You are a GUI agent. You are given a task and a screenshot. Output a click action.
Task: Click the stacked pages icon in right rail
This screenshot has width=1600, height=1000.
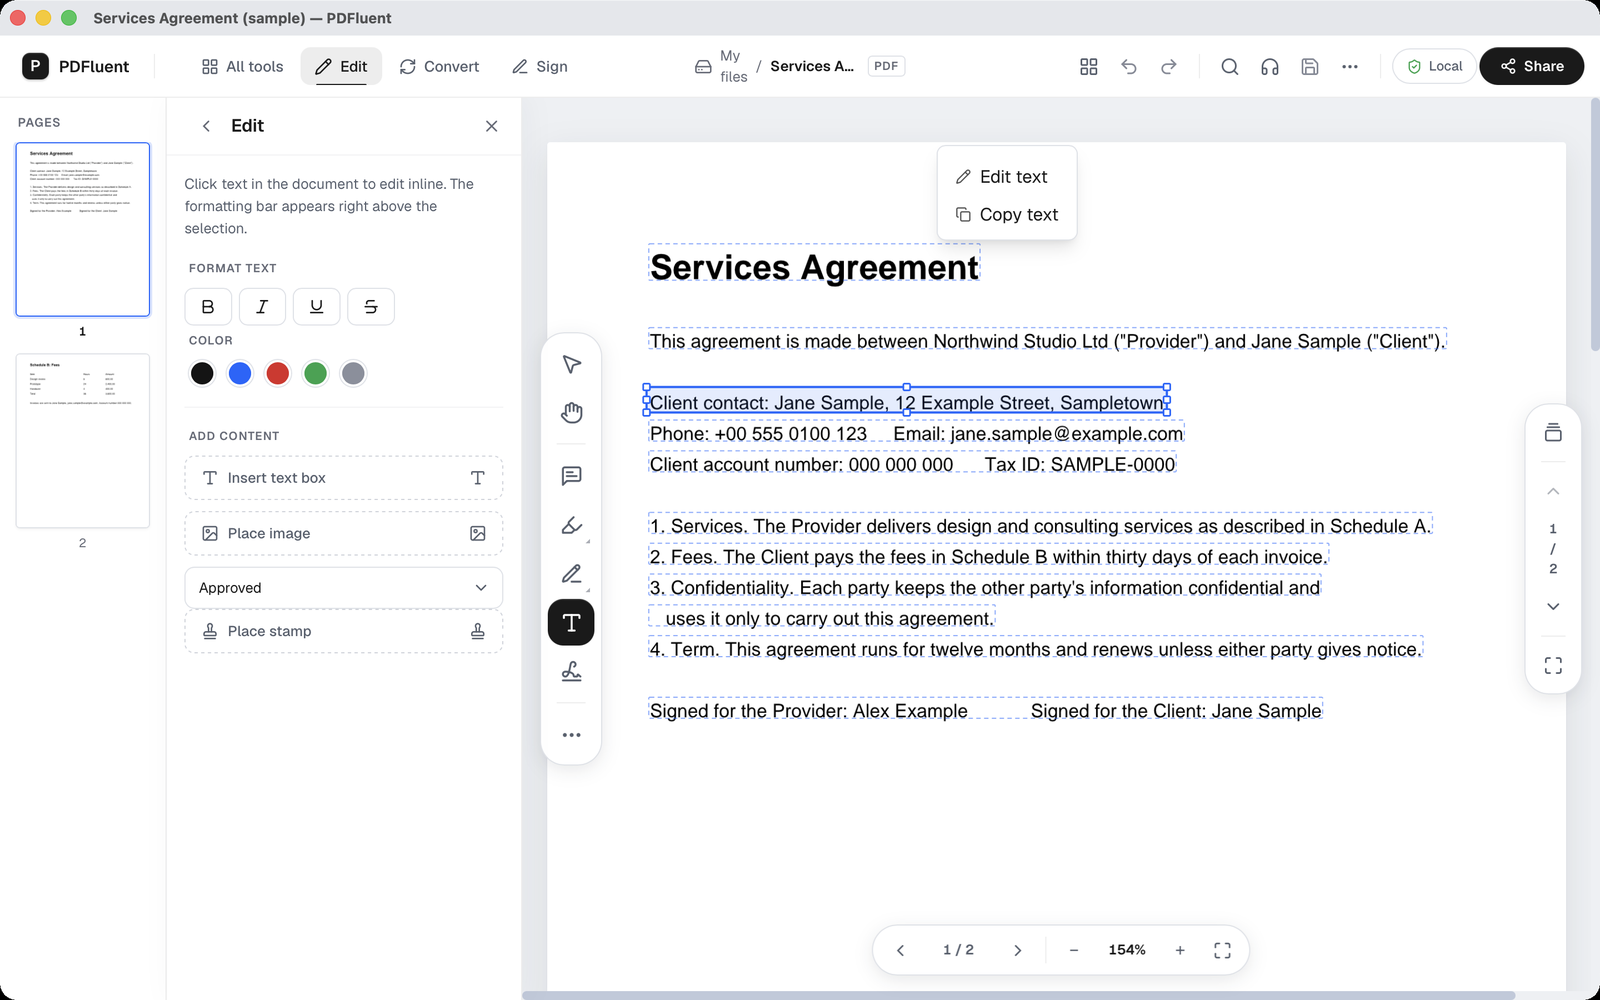pos(1553,432)
